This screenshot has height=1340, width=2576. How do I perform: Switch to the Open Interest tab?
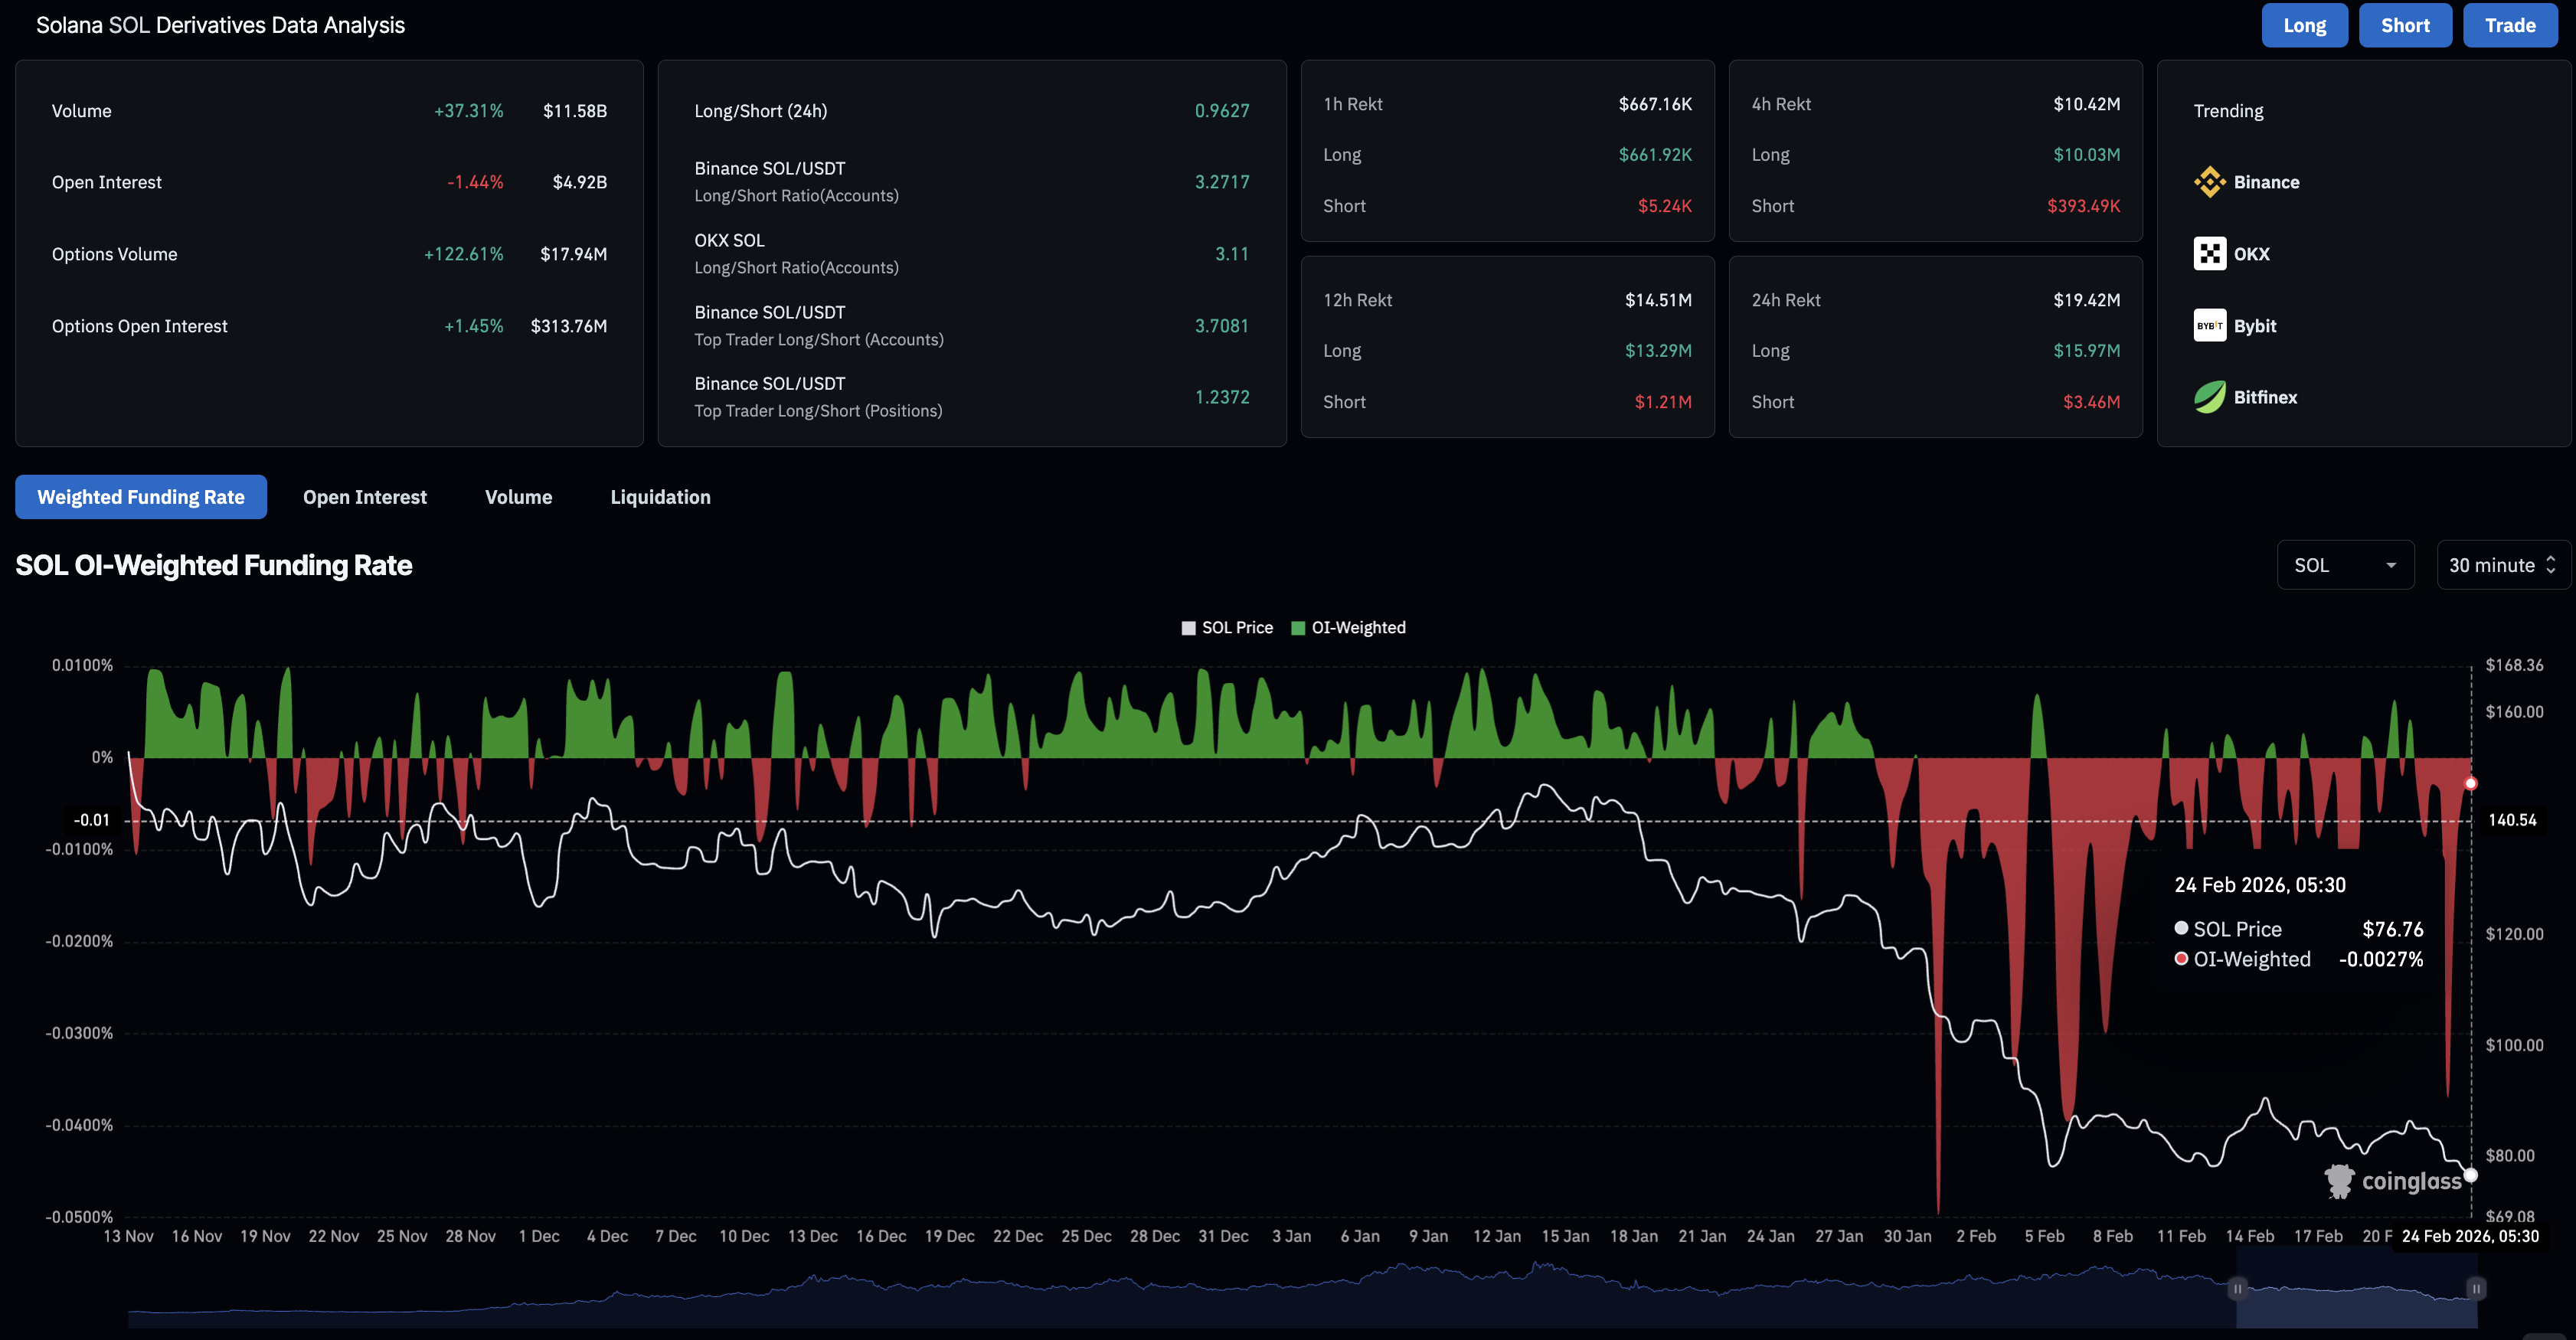click(x=364, y=497)
